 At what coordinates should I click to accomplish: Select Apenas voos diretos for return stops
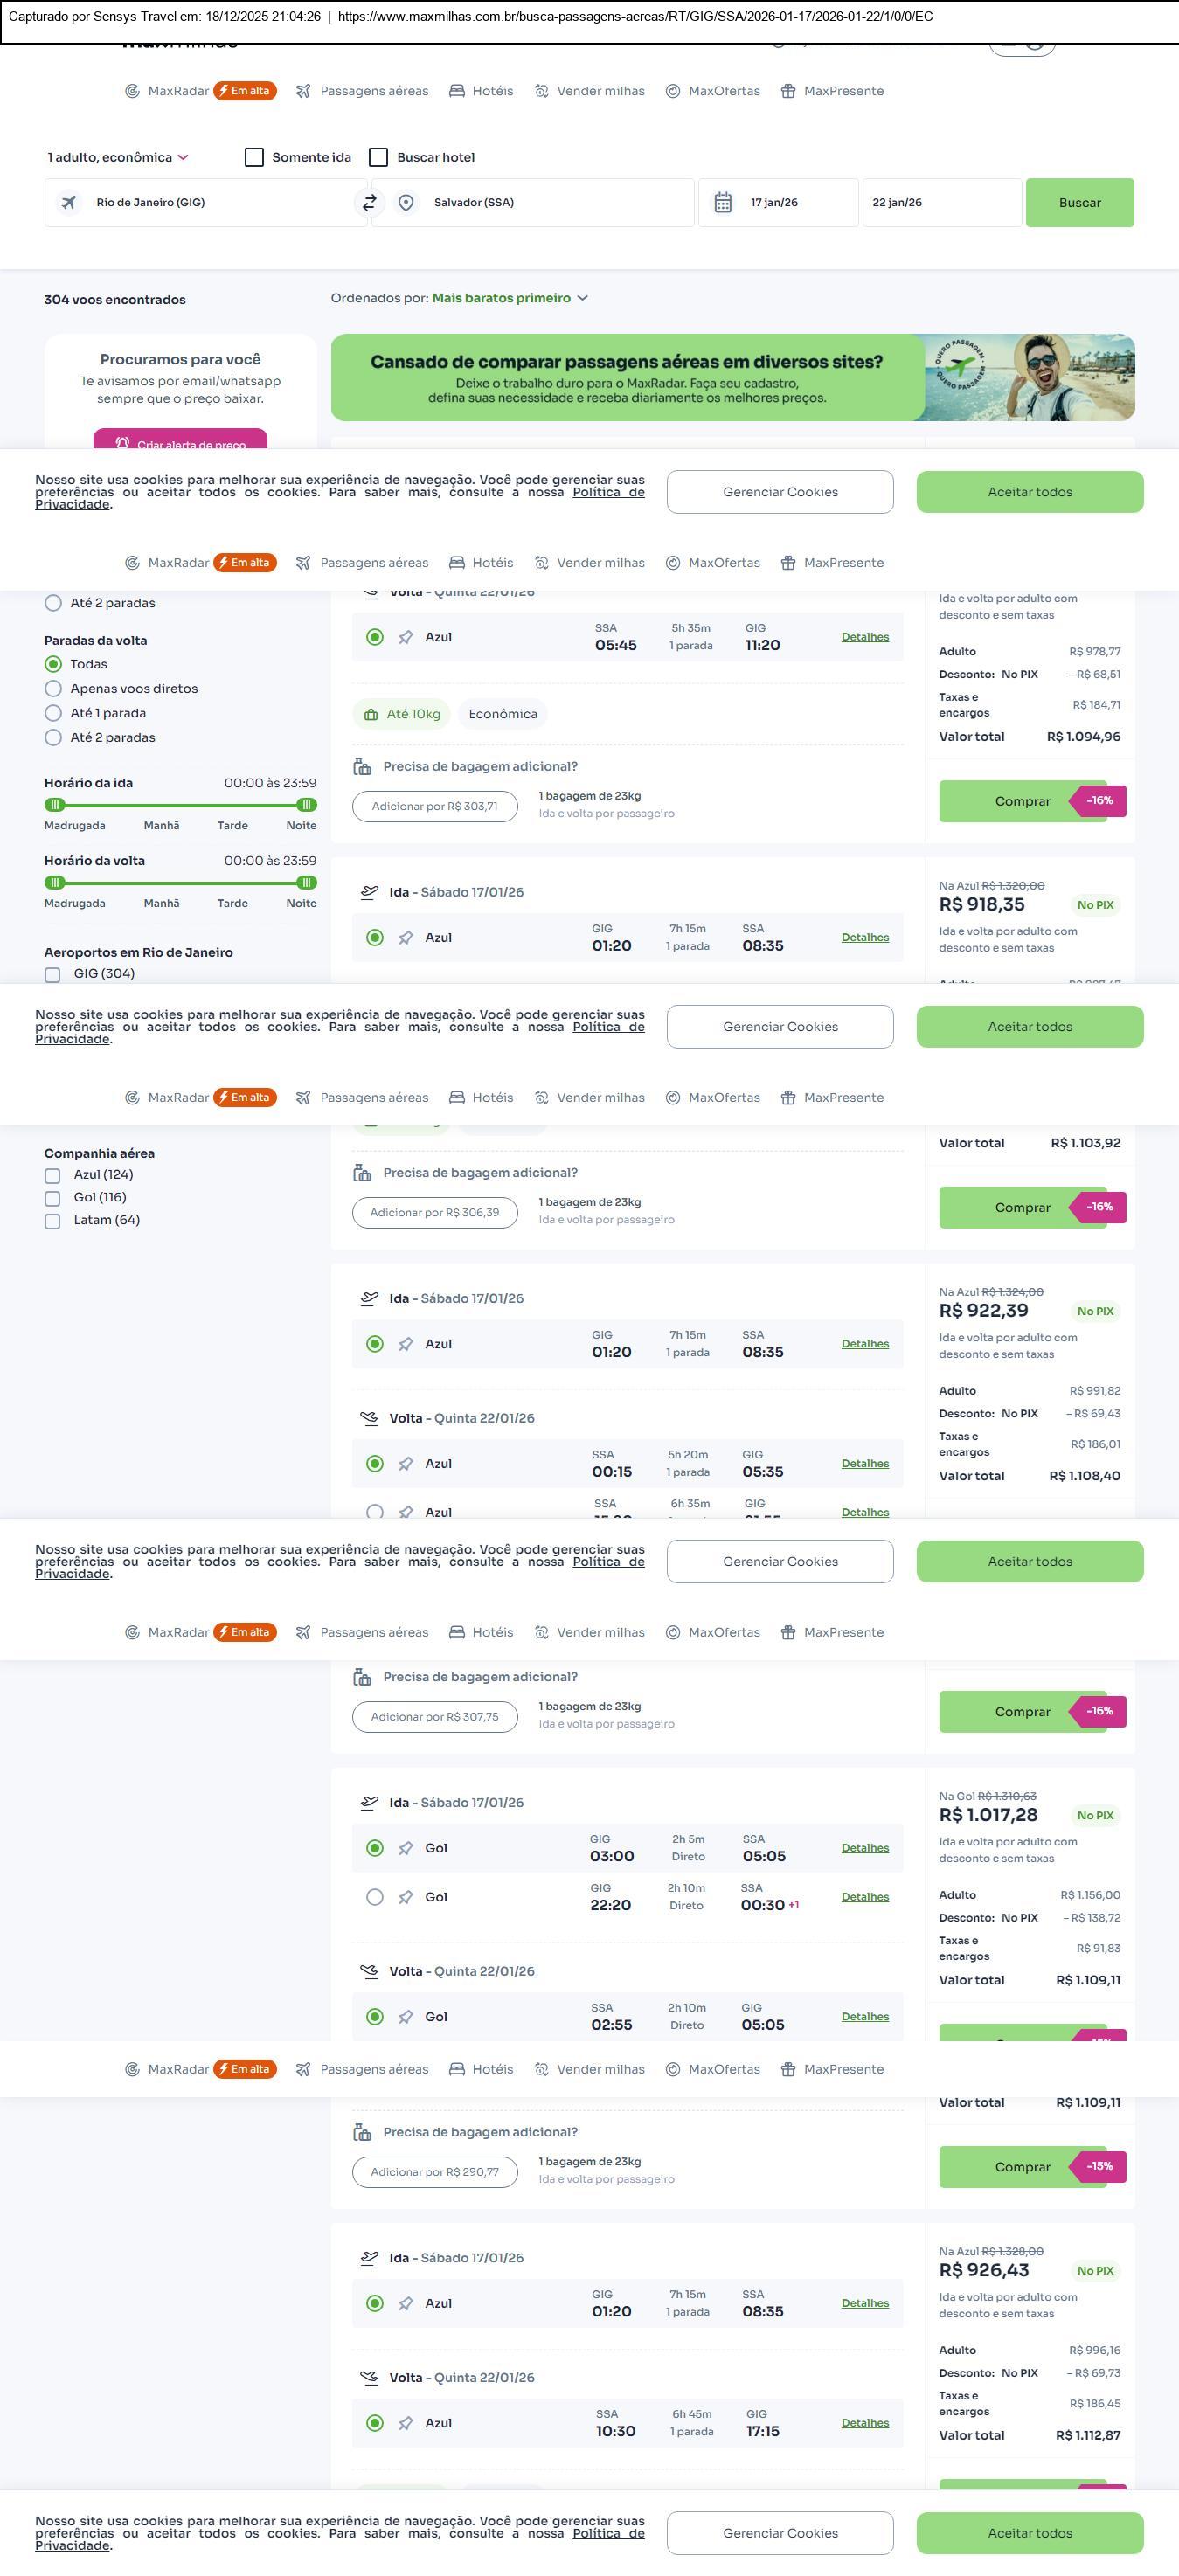click(x=54, y=689)
